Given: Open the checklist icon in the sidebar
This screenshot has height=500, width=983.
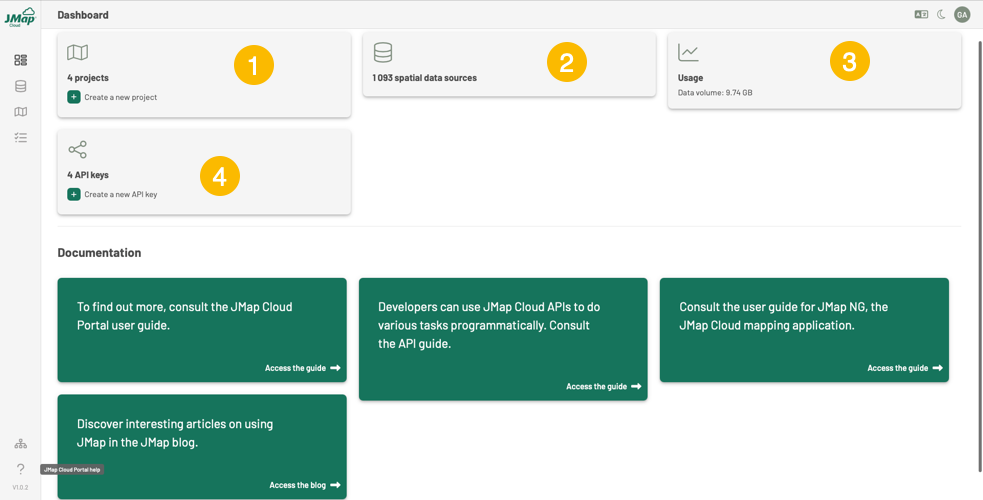Looking at the screenshot, I should coord(20,138).
